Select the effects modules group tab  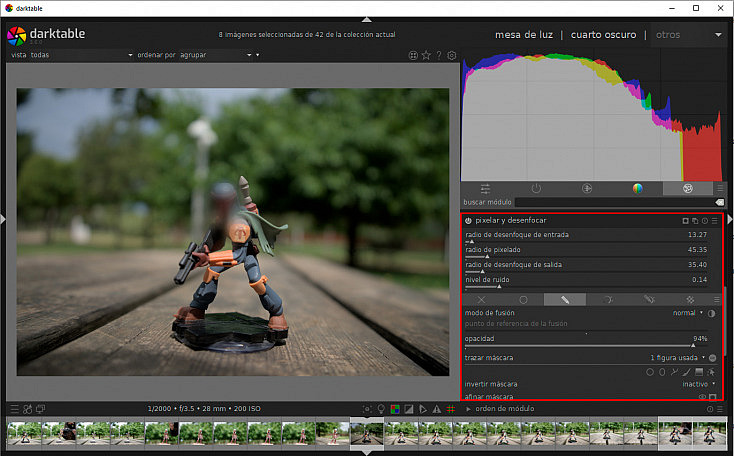pos(688,188)
